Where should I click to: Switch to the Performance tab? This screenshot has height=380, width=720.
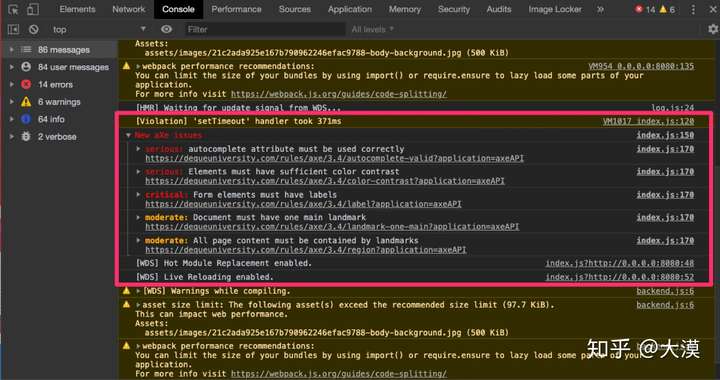click(236, 9)
